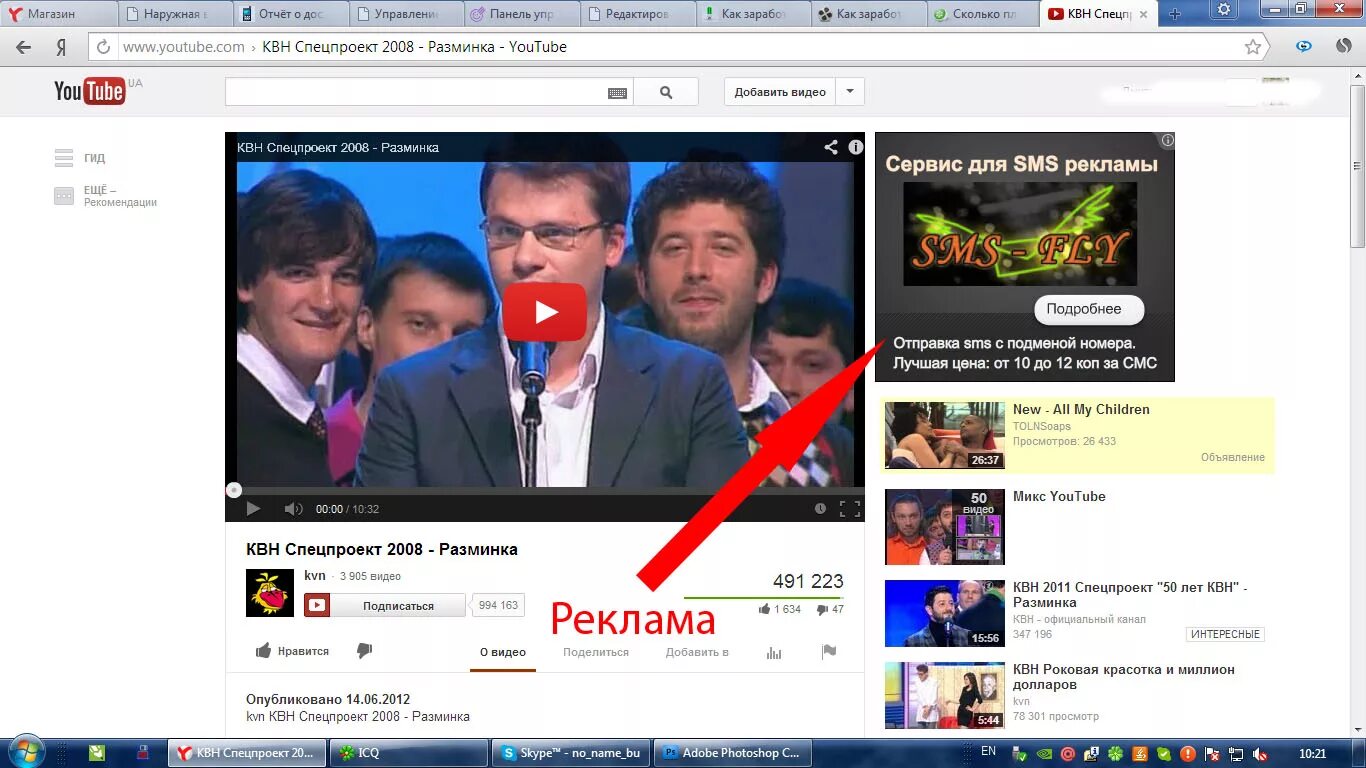Dislike the video with thumbs down
This screenshot has height=768, width=1366.
tap(364, 651)
